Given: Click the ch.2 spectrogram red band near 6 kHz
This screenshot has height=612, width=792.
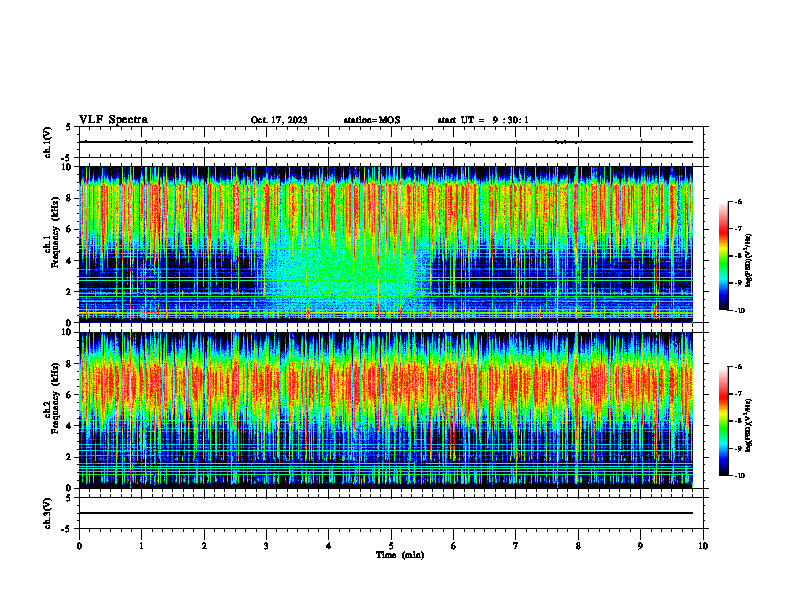Looking at the screenshot, I should point(386,384).
